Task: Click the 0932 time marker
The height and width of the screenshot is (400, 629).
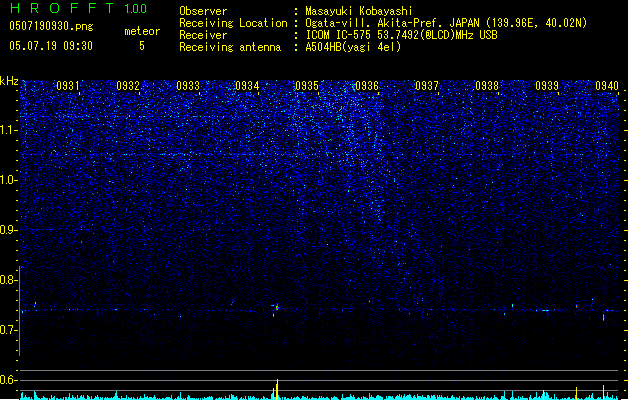Action: point(128,86)
